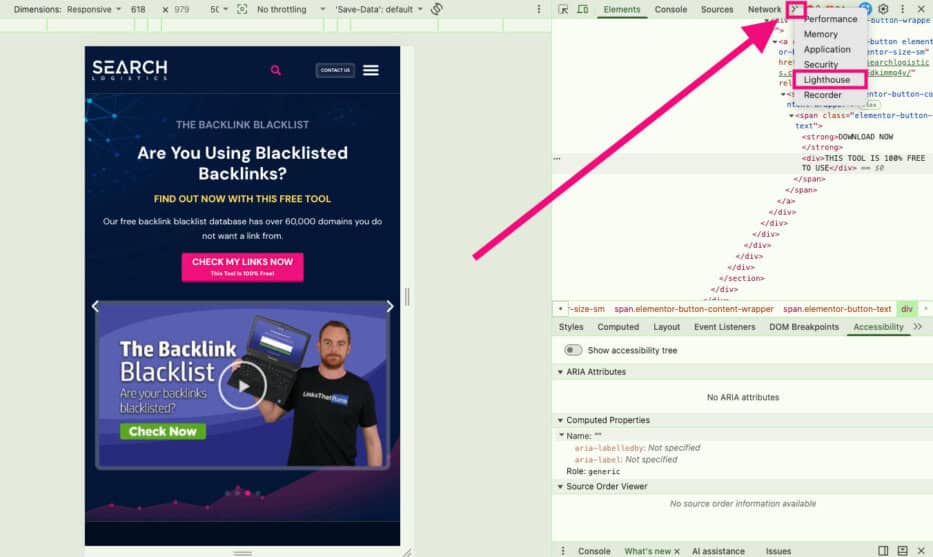Toggle Show accessibility tree switch
Image resolution: width=933 pixels, height=557 pixels.
click(573, 350)
